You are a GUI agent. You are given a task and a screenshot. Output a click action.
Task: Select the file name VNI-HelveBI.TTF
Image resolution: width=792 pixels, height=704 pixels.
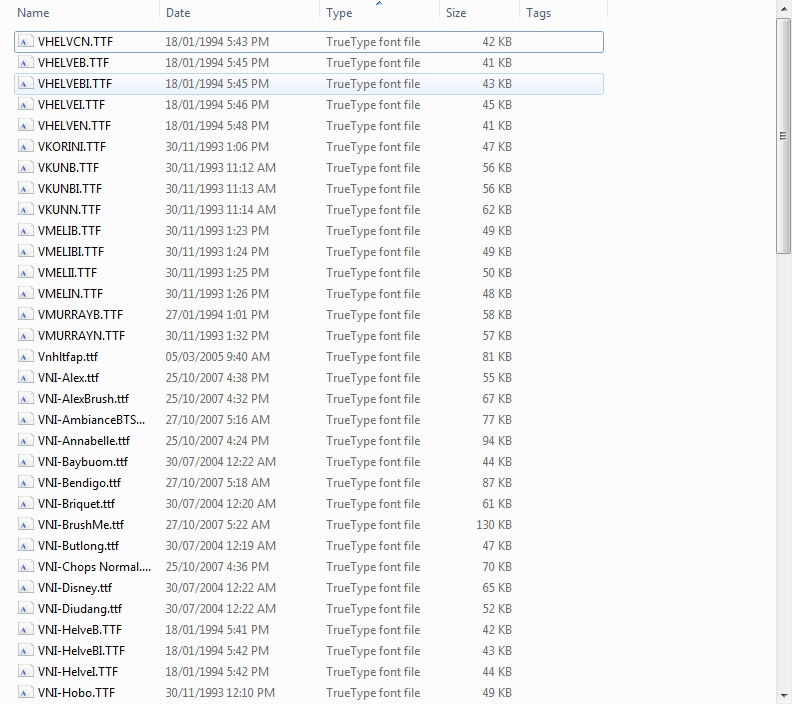pos(81,650)
